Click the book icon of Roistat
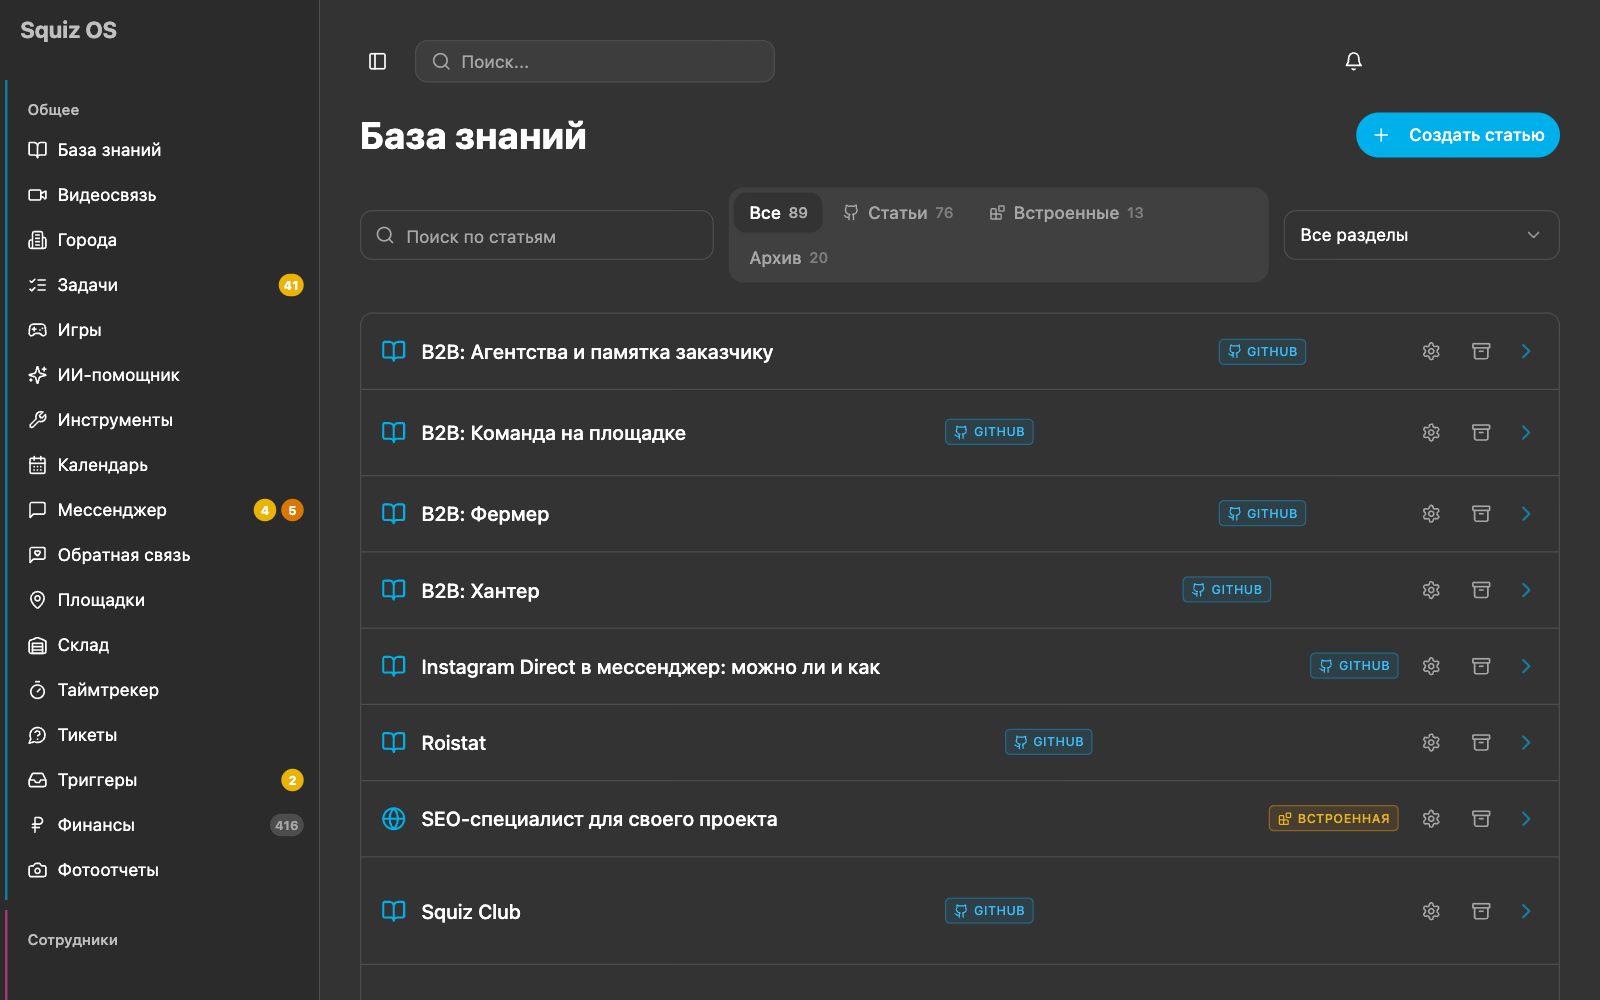The width and height of the screenshot is (1600, 1000). [394, 742]
